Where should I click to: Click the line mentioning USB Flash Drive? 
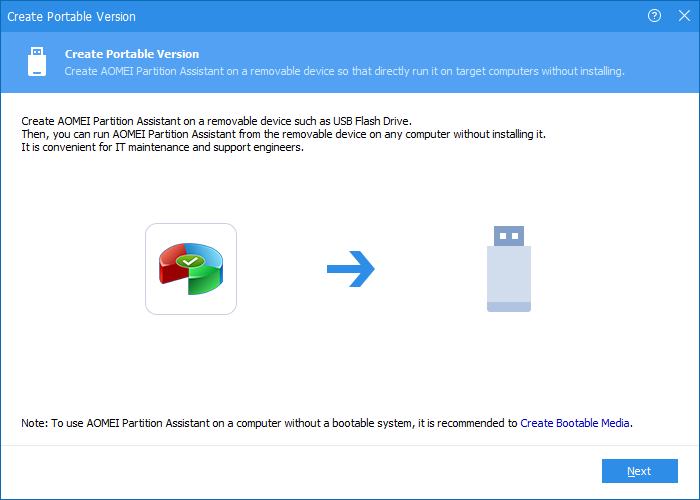coord(217,121)
